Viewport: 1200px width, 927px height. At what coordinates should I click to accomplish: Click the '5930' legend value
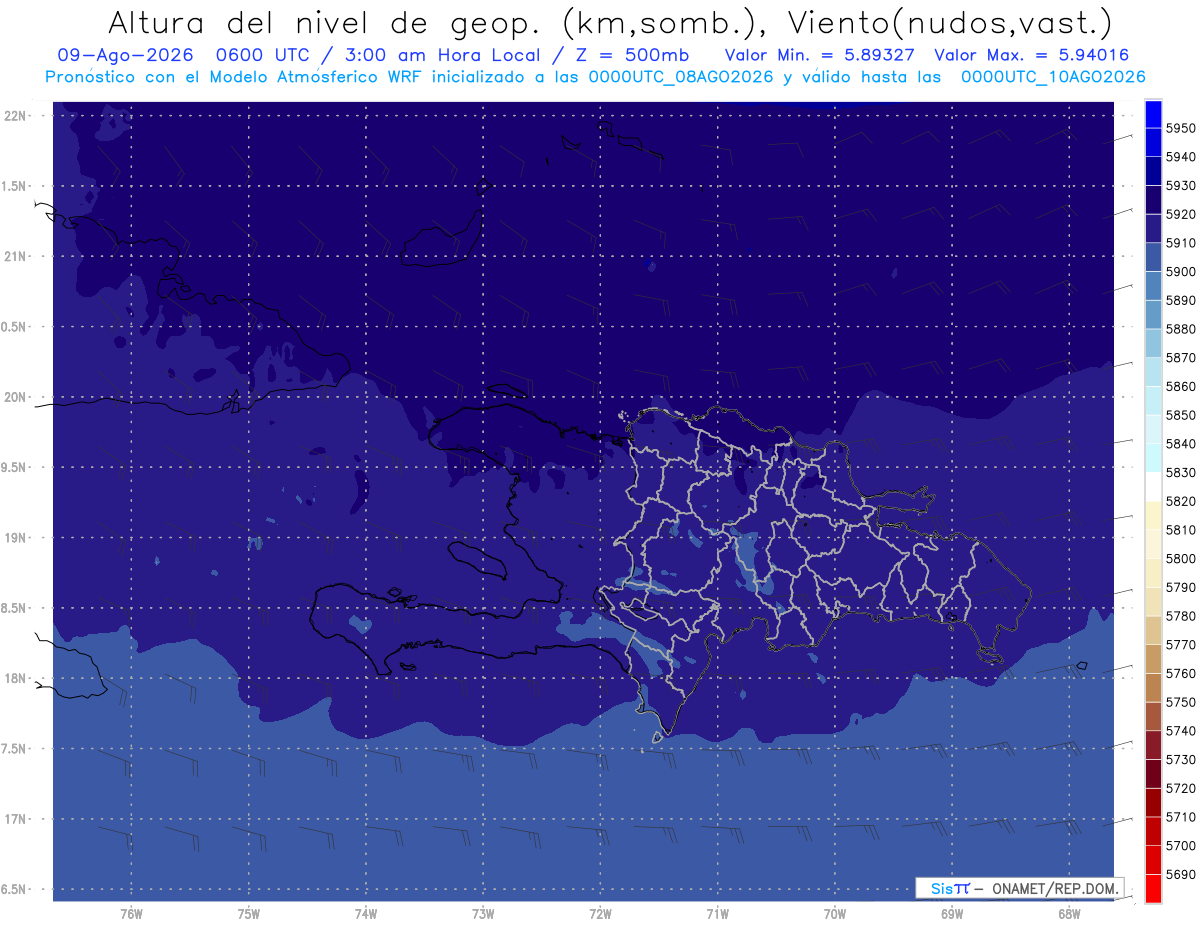pyautogui.click(x=1181, y=185)
